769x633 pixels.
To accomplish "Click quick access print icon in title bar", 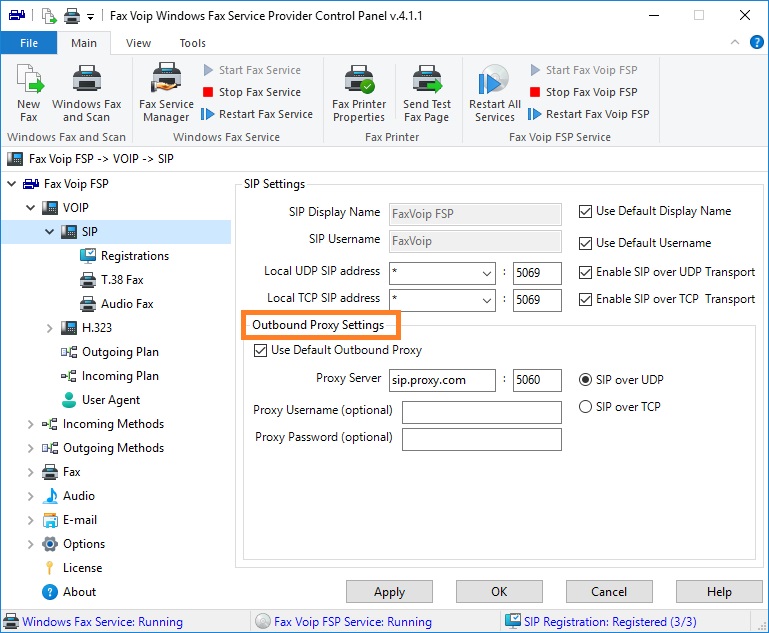I will pyautogui.click(x=72, y=16).
